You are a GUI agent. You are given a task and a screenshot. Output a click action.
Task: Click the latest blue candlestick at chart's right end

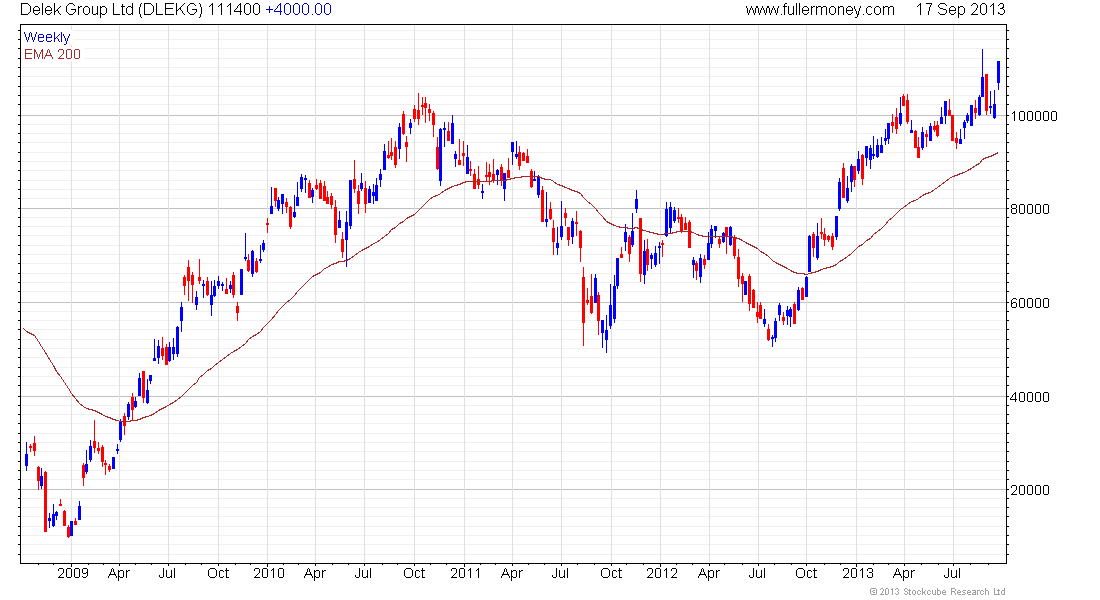998,74
